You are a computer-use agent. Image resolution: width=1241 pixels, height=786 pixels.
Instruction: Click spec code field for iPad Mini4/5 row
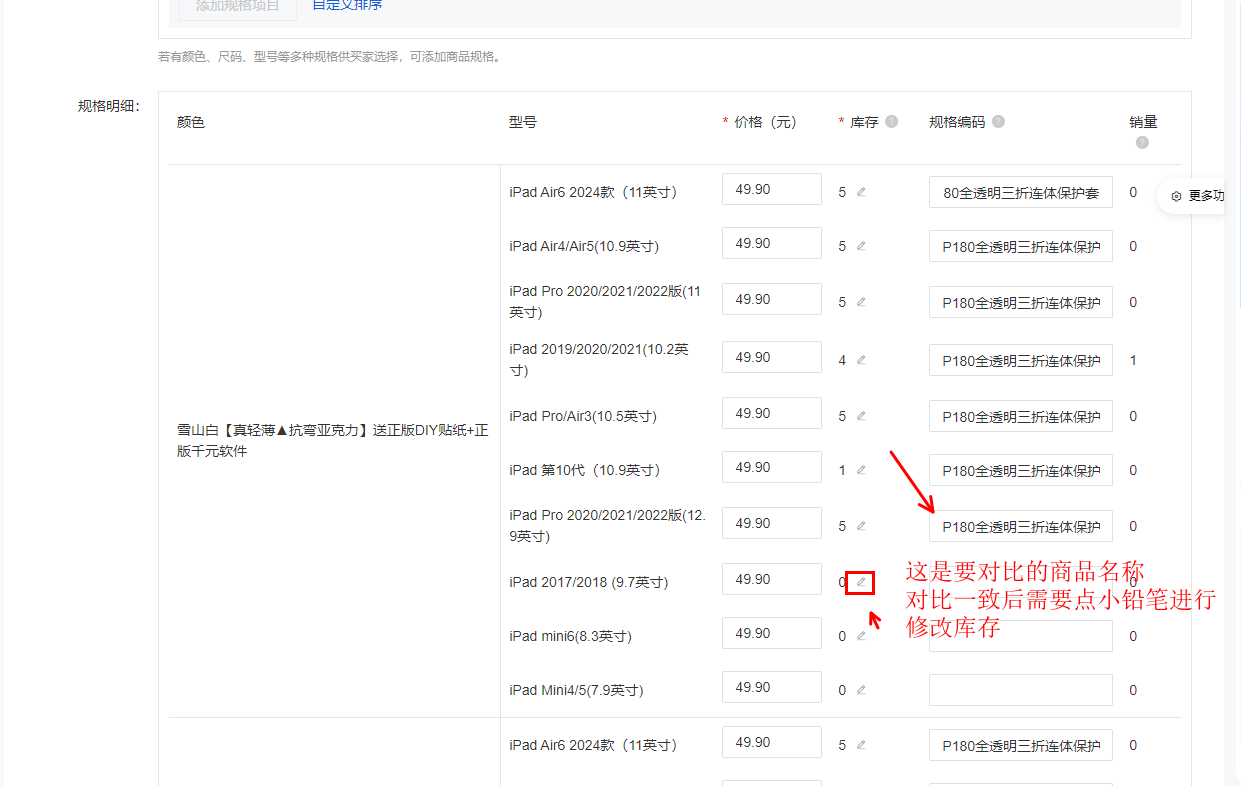[1021, 690]
